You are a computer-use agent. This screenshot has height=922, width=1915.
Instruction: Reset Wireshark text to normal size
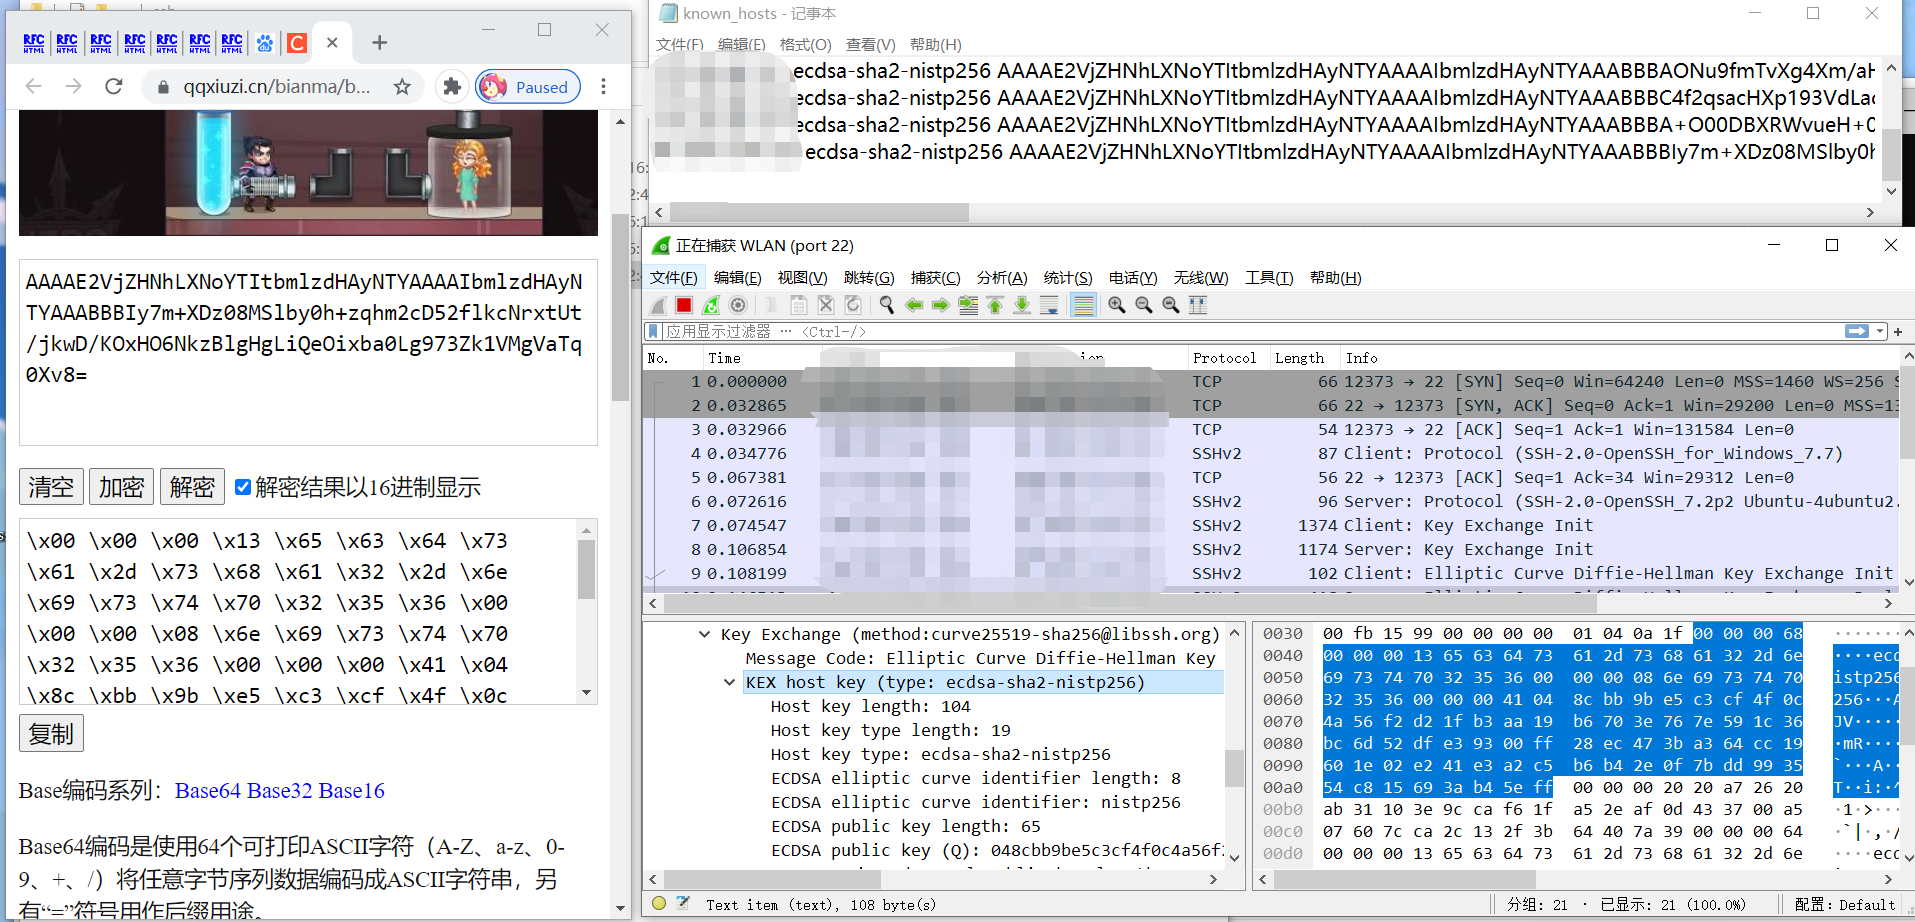(1170, 305)
